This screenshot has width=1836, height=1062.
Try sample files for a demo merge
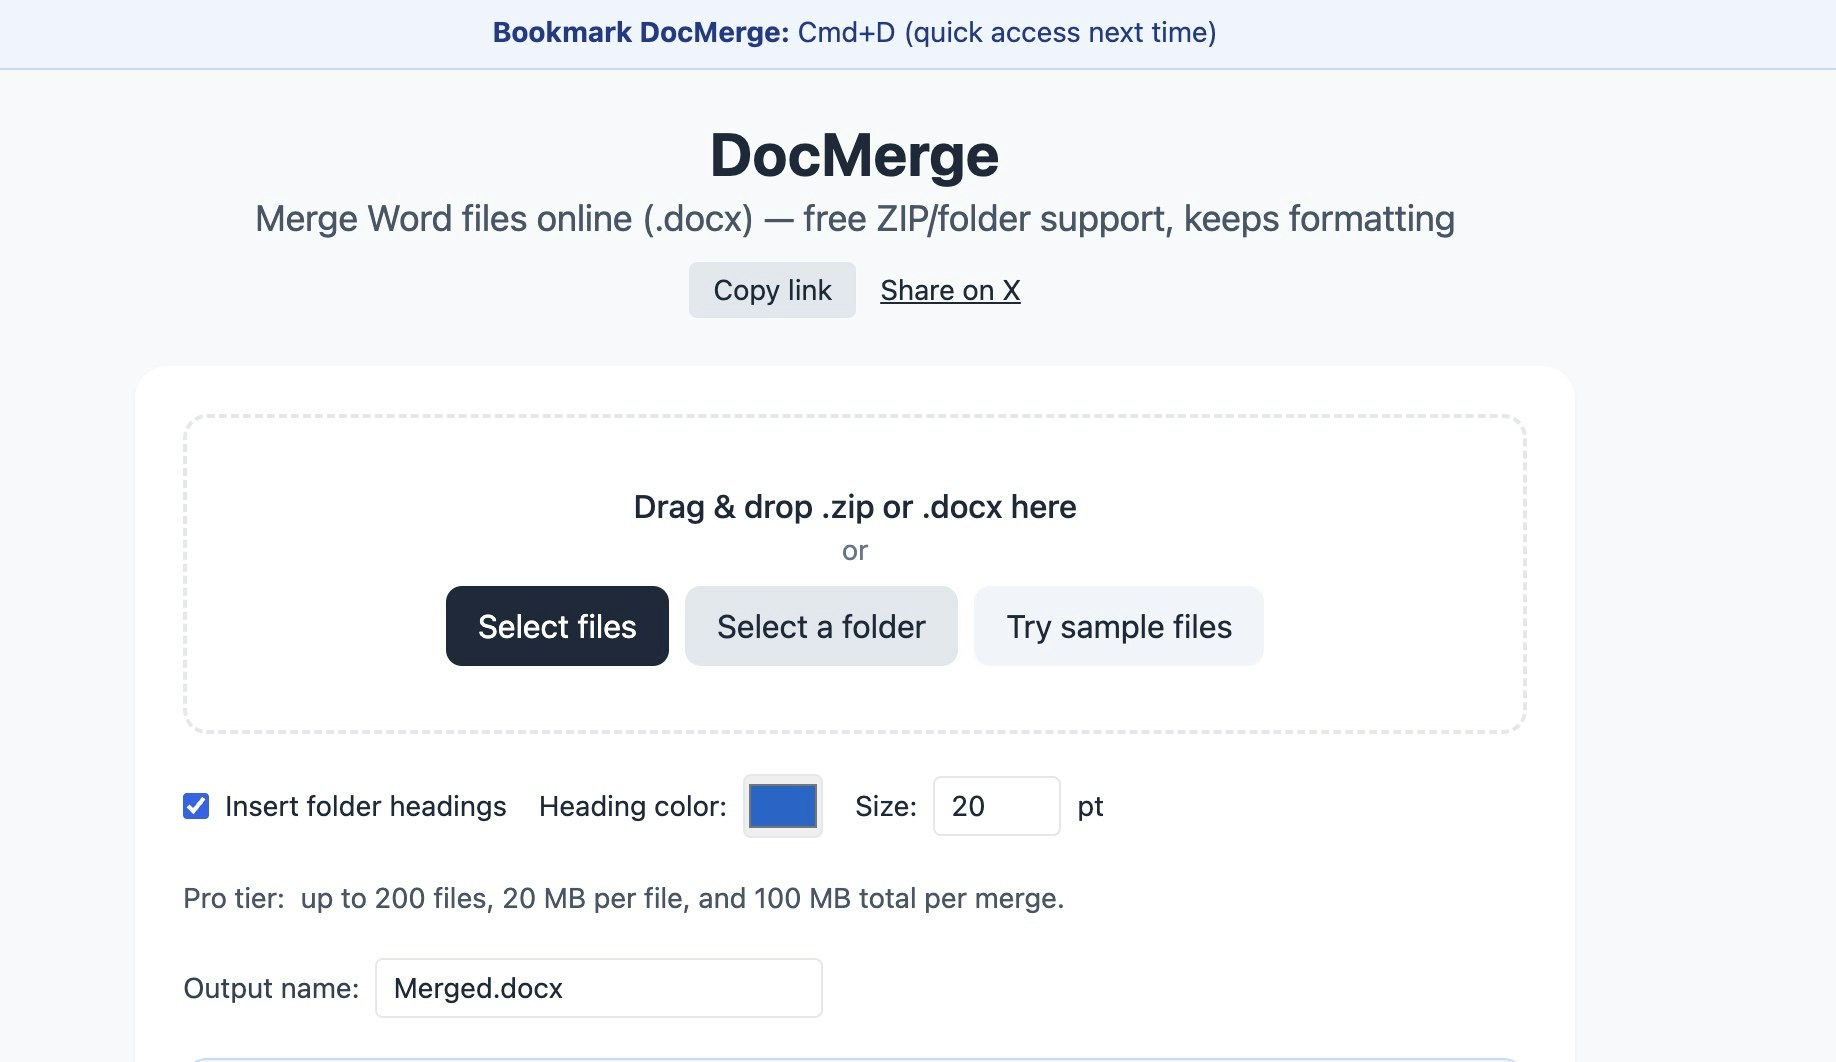1118,626
